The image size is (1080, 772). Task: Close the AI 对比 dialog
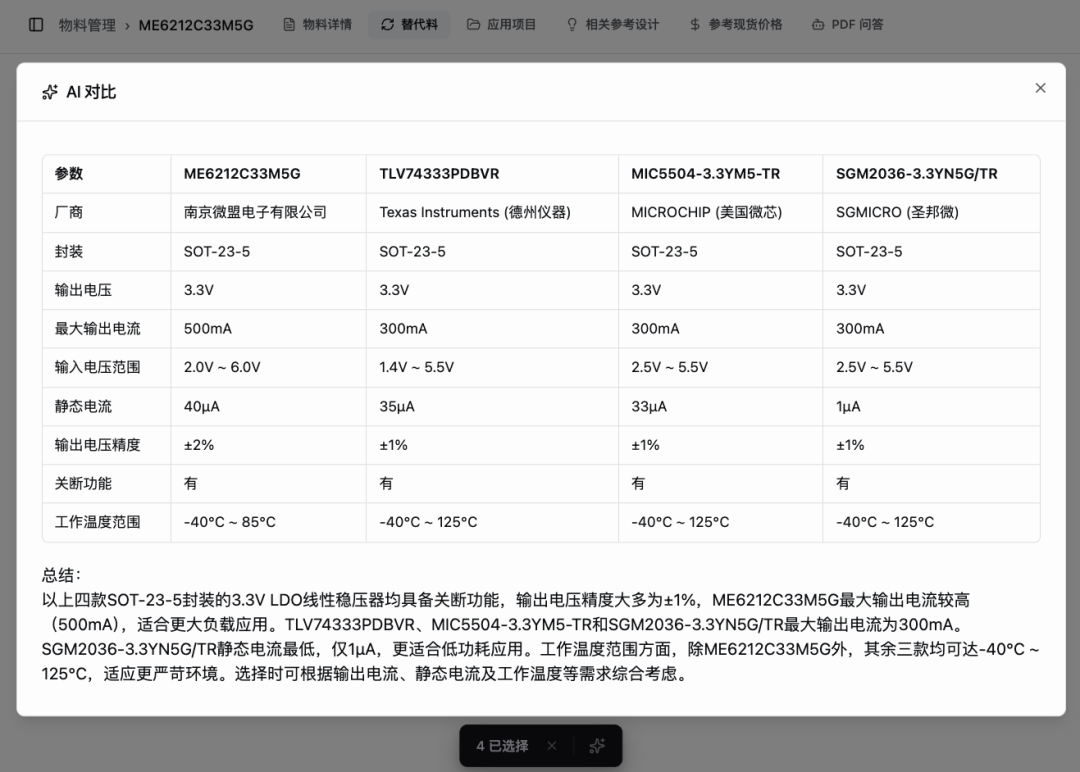coord(1040,87)
